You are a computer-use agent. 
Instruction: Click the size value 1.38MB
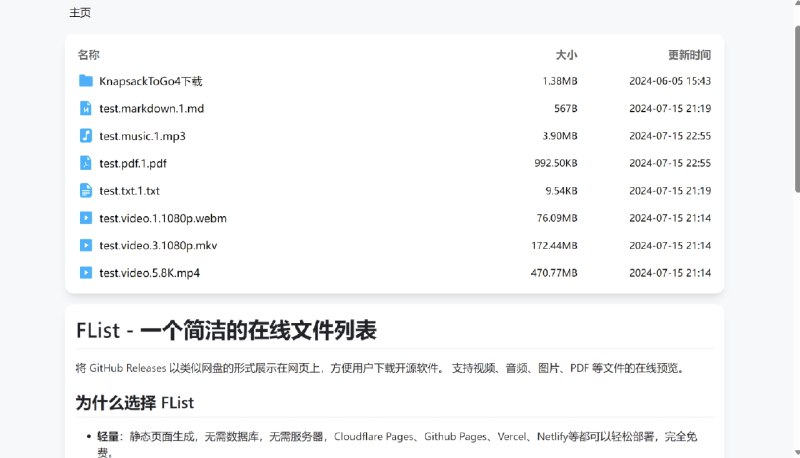[x=560, y=81]
